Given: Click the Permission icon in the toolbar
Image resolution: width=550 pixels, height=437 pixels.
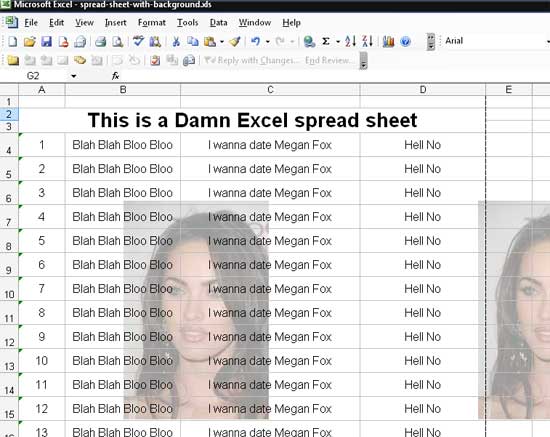Looking at the screenshot, I should (63, 42).
